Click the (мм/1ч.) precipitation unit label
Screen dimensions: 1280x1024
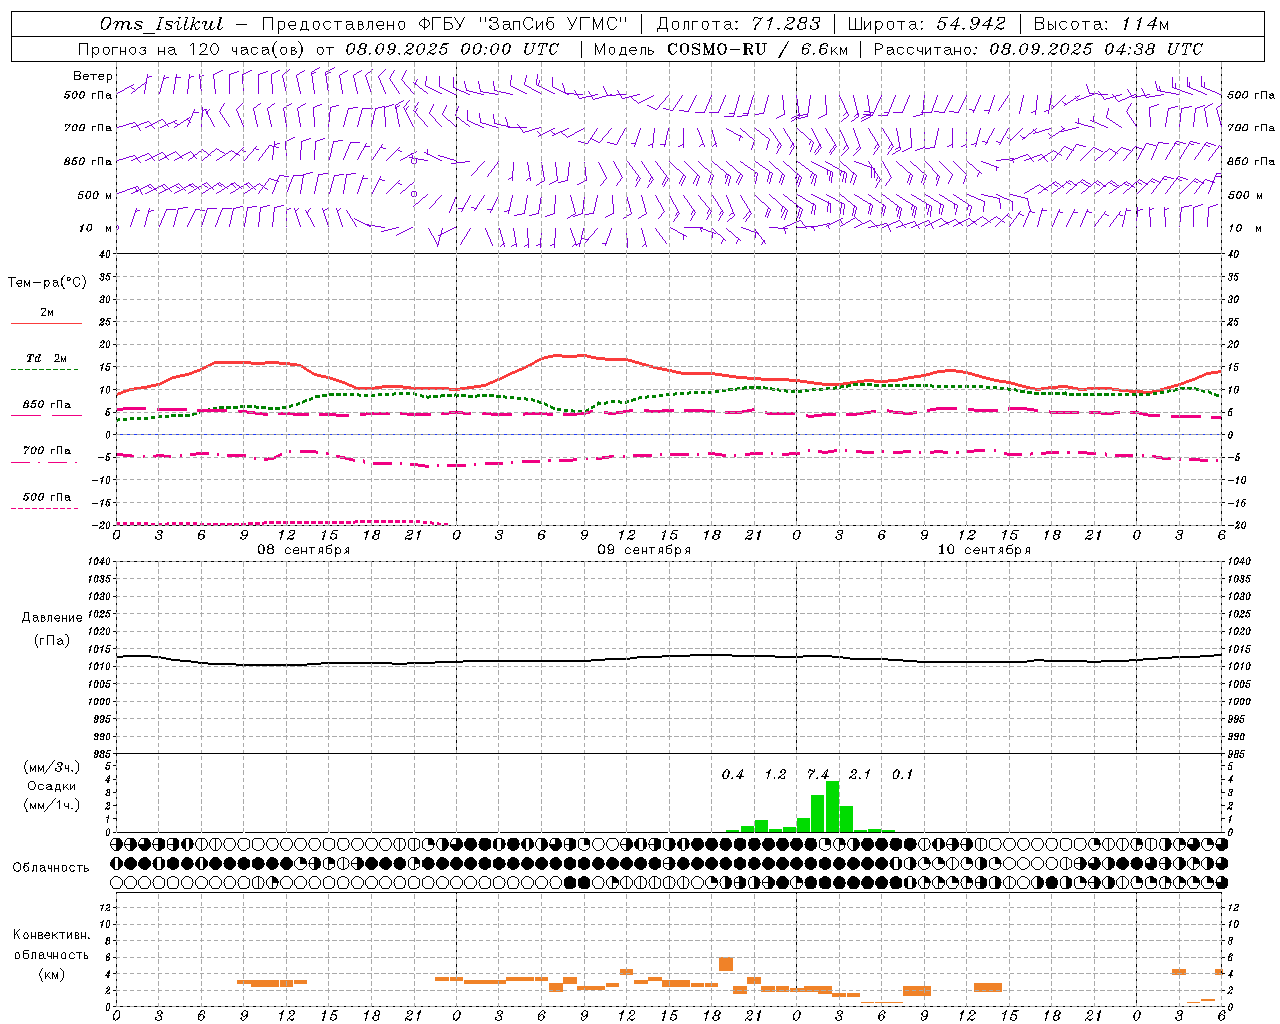[x=52, y=805]
